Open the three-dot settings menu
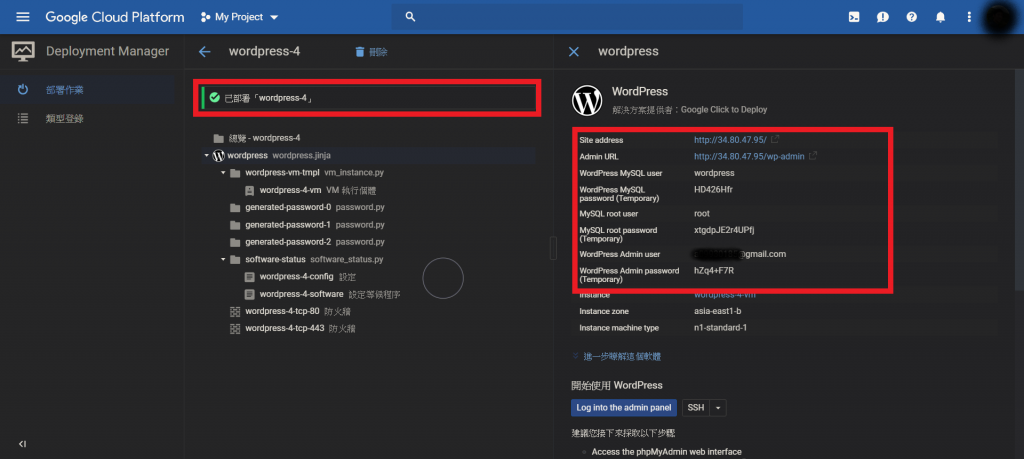 click(x=969, y=17)
